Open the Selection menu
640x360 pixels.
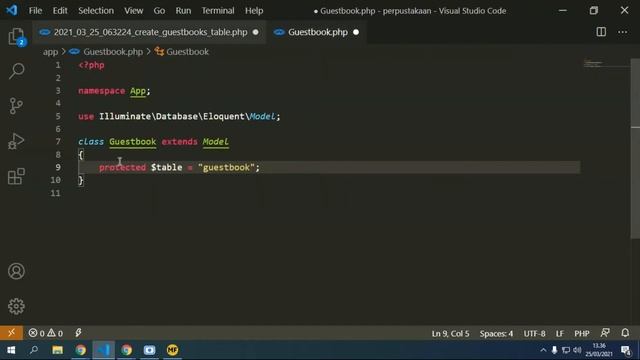pyautogui.click(x=96, y=11)
